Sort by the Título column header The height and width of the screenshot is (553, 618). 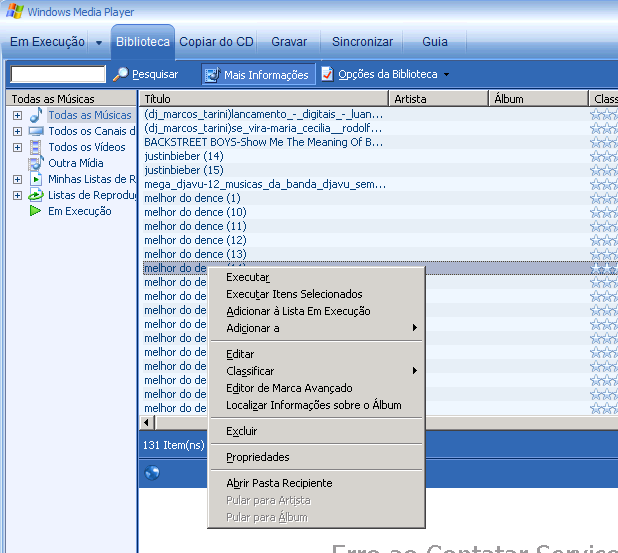point(264,99)
